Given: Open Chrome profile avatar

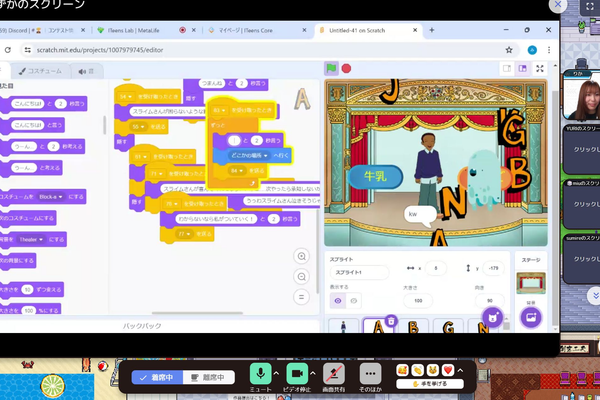Looking at the screenshot, I should [x=532, y=50].
